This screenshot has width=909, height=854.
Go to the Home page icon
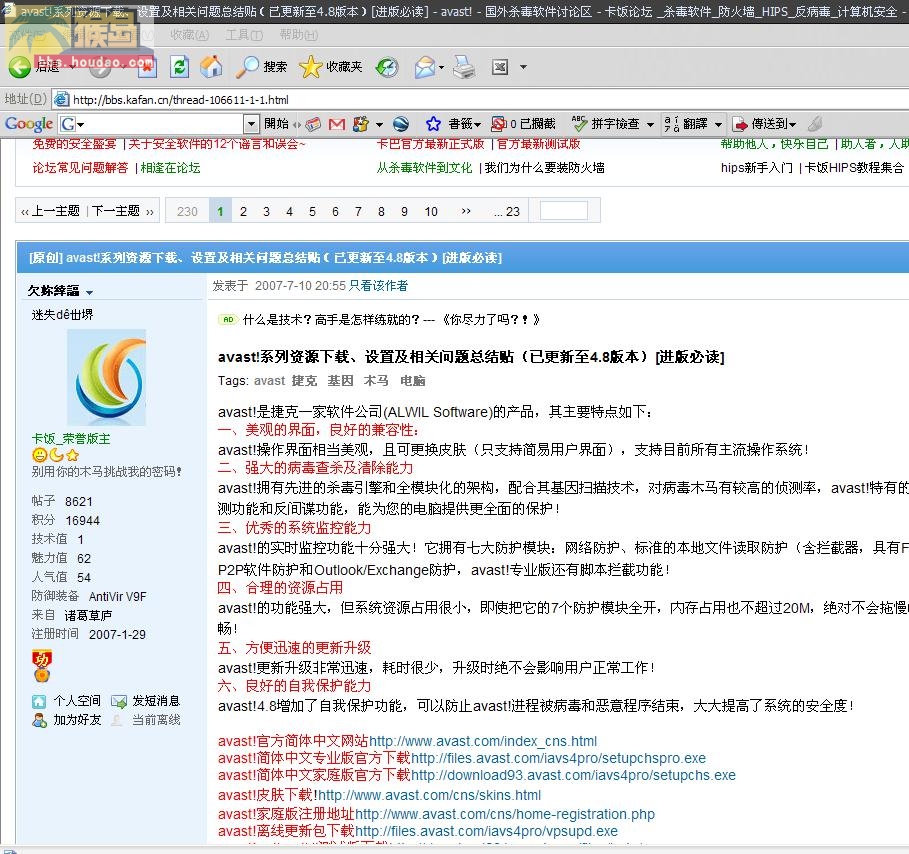pos(211,67)
